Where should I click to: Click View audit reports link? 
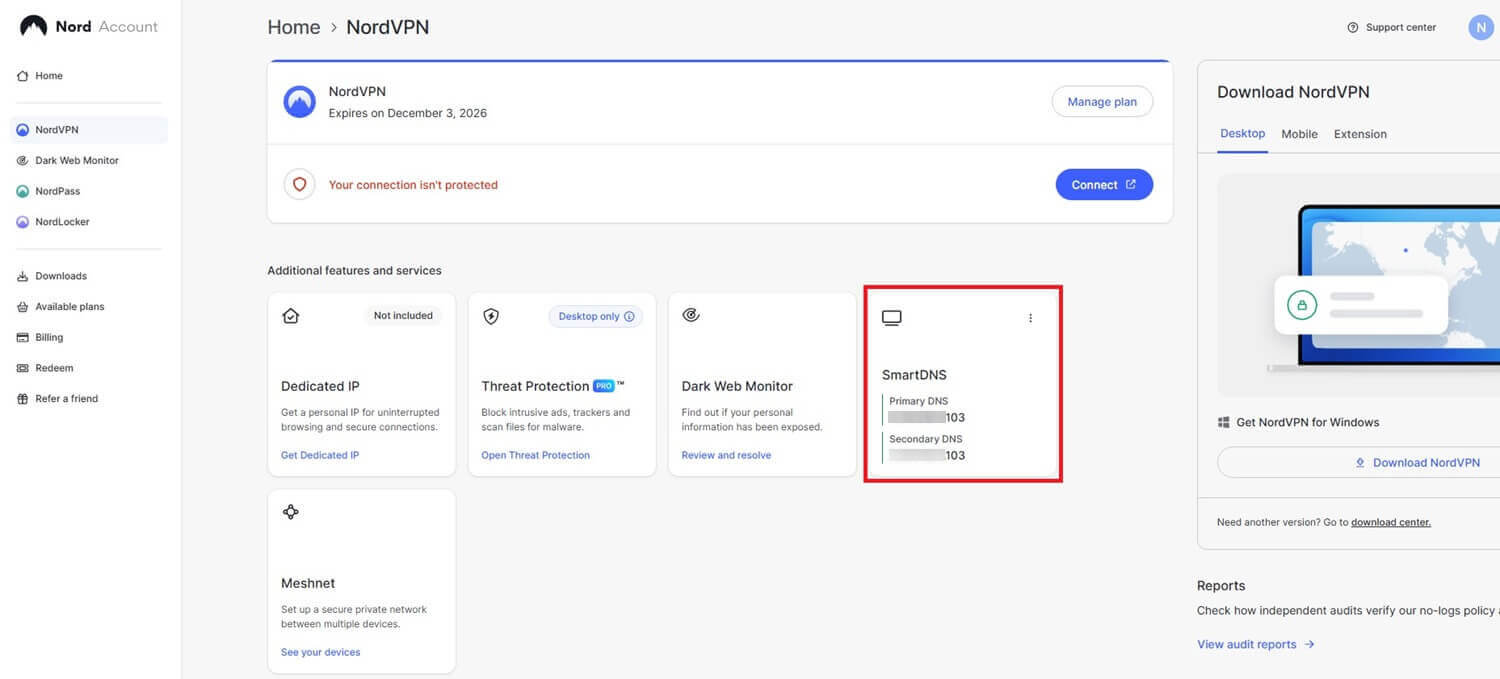[x=1256, y=645]
